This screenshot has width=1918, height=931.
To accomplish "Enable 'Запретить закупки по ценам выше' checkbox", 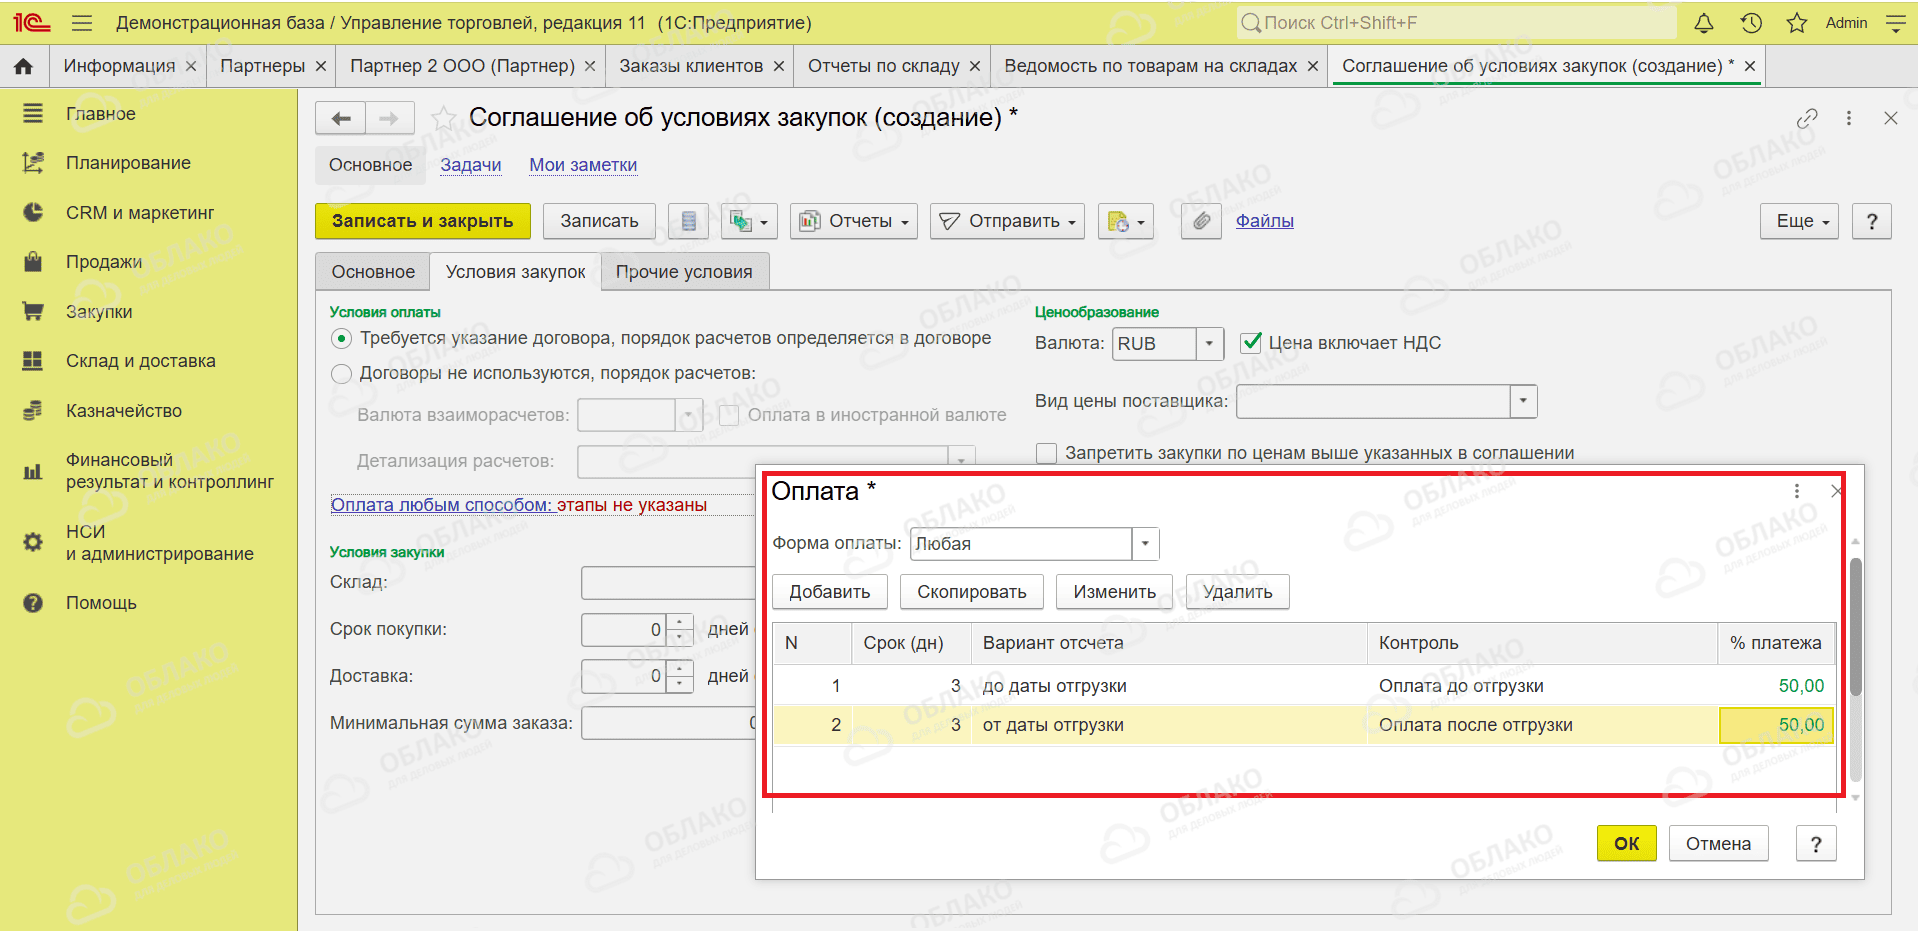I will tap(1047, 453).
